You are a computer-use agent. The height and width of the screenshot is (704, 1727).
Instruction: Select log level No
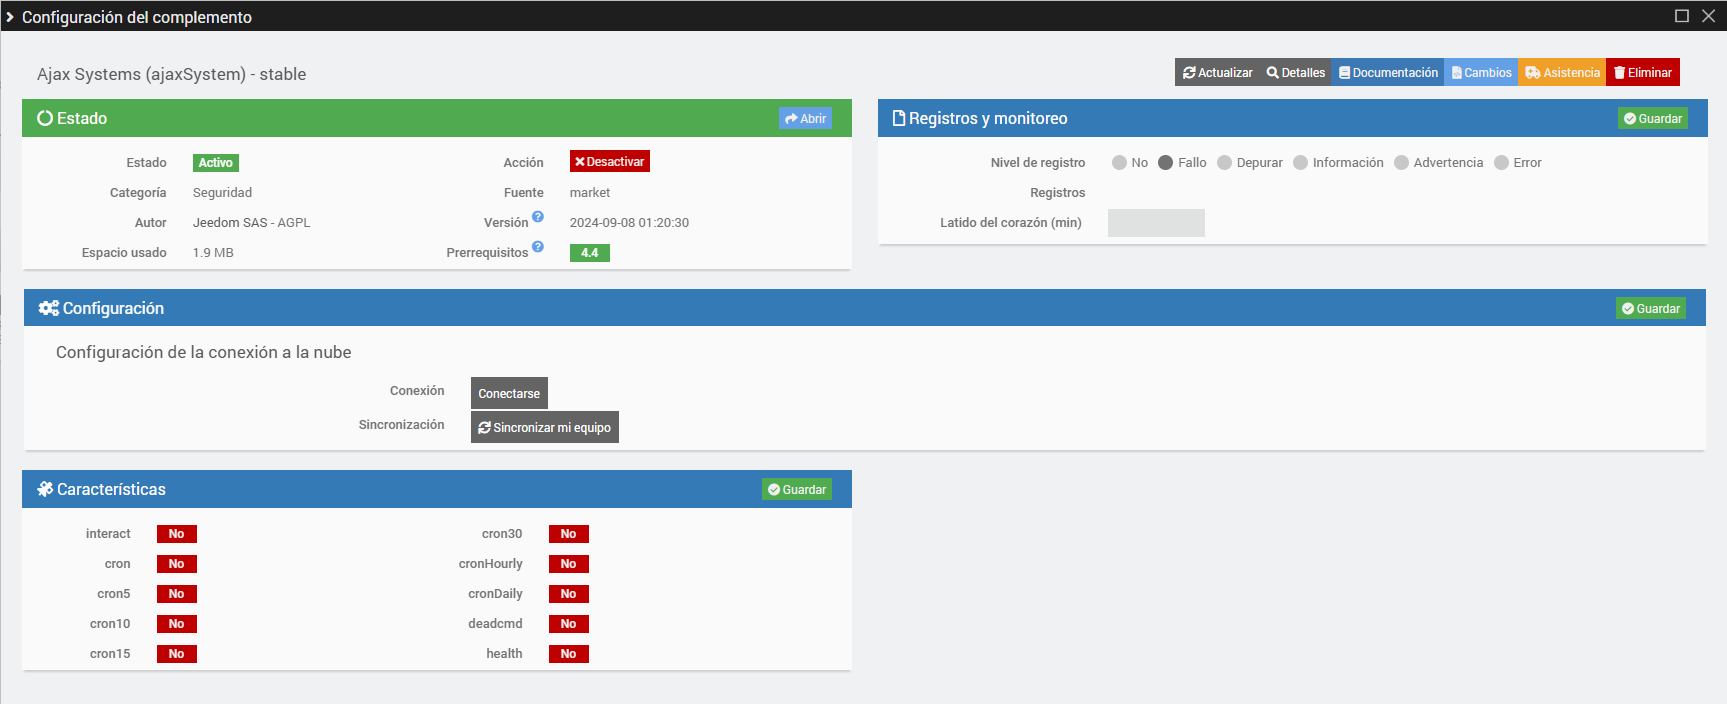[1119, 162]
